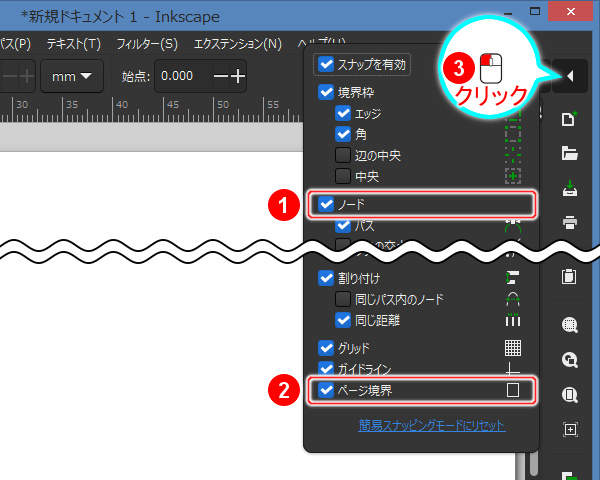Toggle 同じ距離 checkbox

click(343, 320)
